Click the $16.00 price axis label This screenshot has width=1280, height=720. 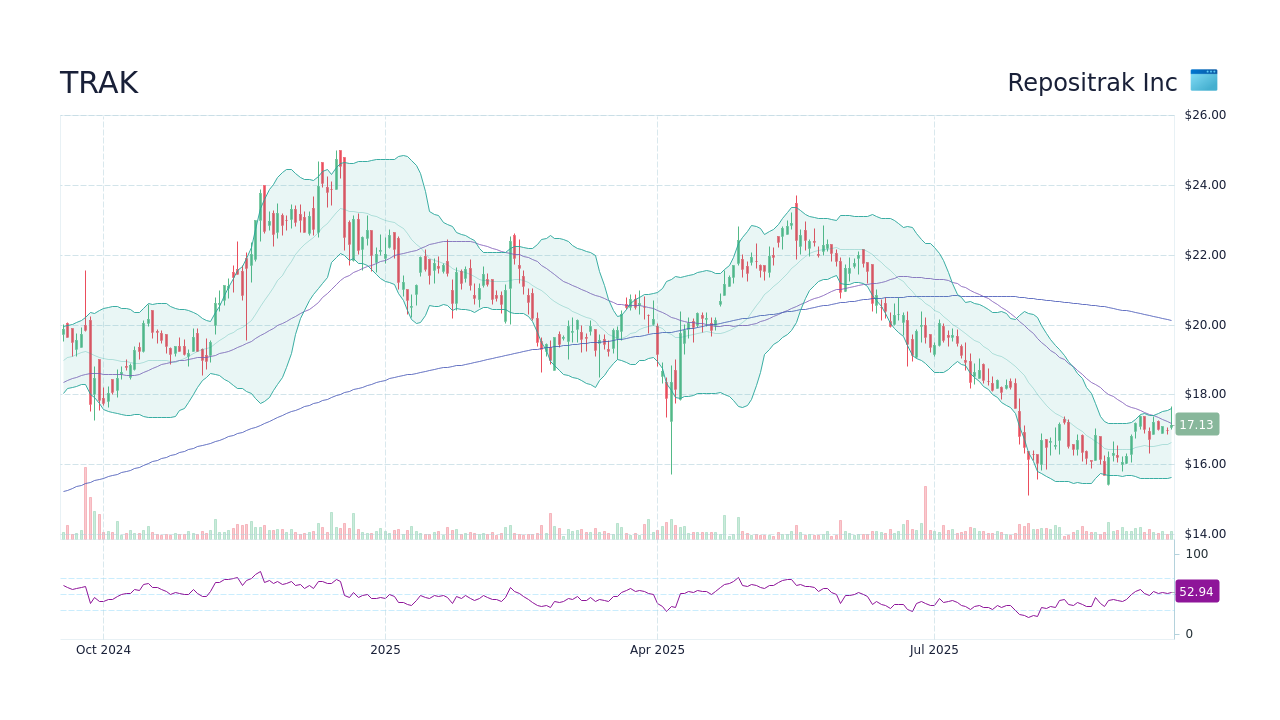tap(1205, 464)
